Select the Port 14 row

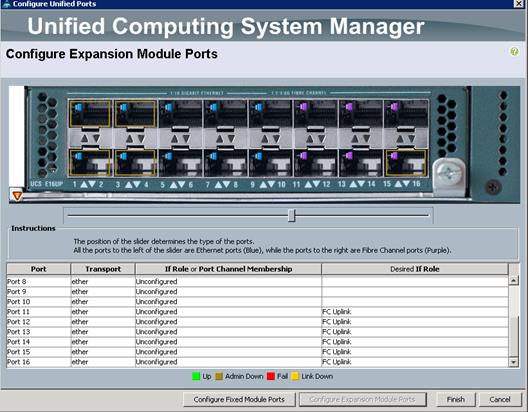257,342
